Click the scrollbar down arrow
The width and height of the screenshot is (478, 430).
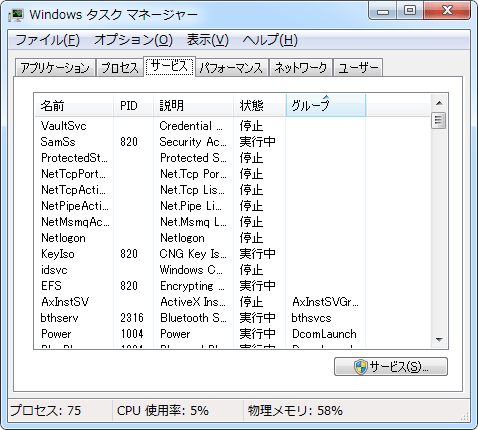pyautogui.click(x=439, y=340)
